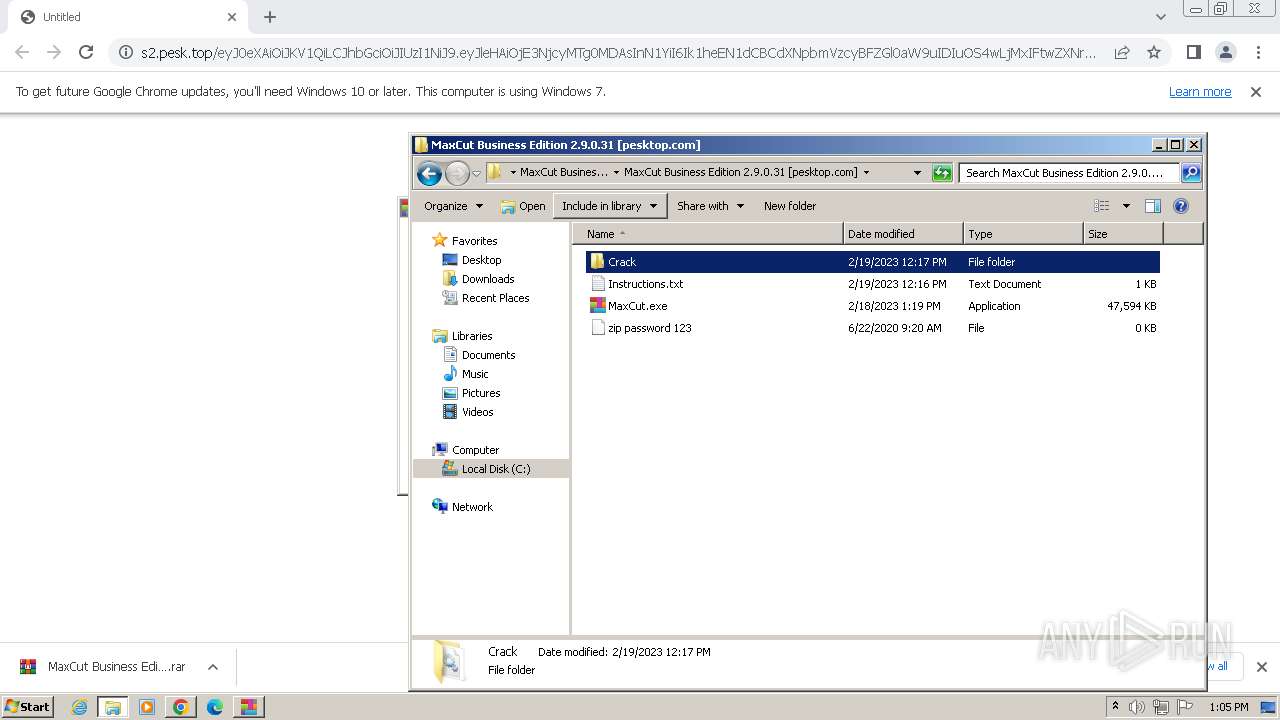1280x720 pixels.
Task: Select Music library
Action: (475, 374)
